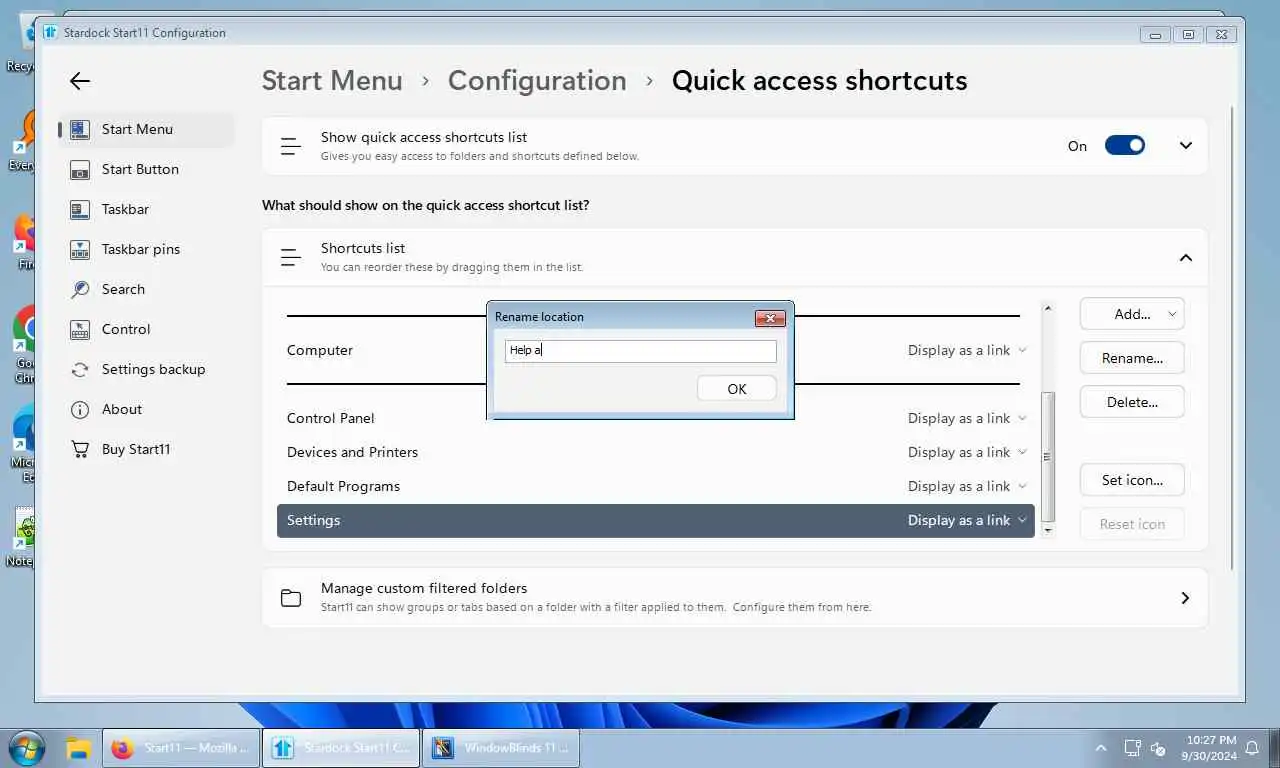
Task: Click the Control sidebar icon
Action: (x=81, y=329)
